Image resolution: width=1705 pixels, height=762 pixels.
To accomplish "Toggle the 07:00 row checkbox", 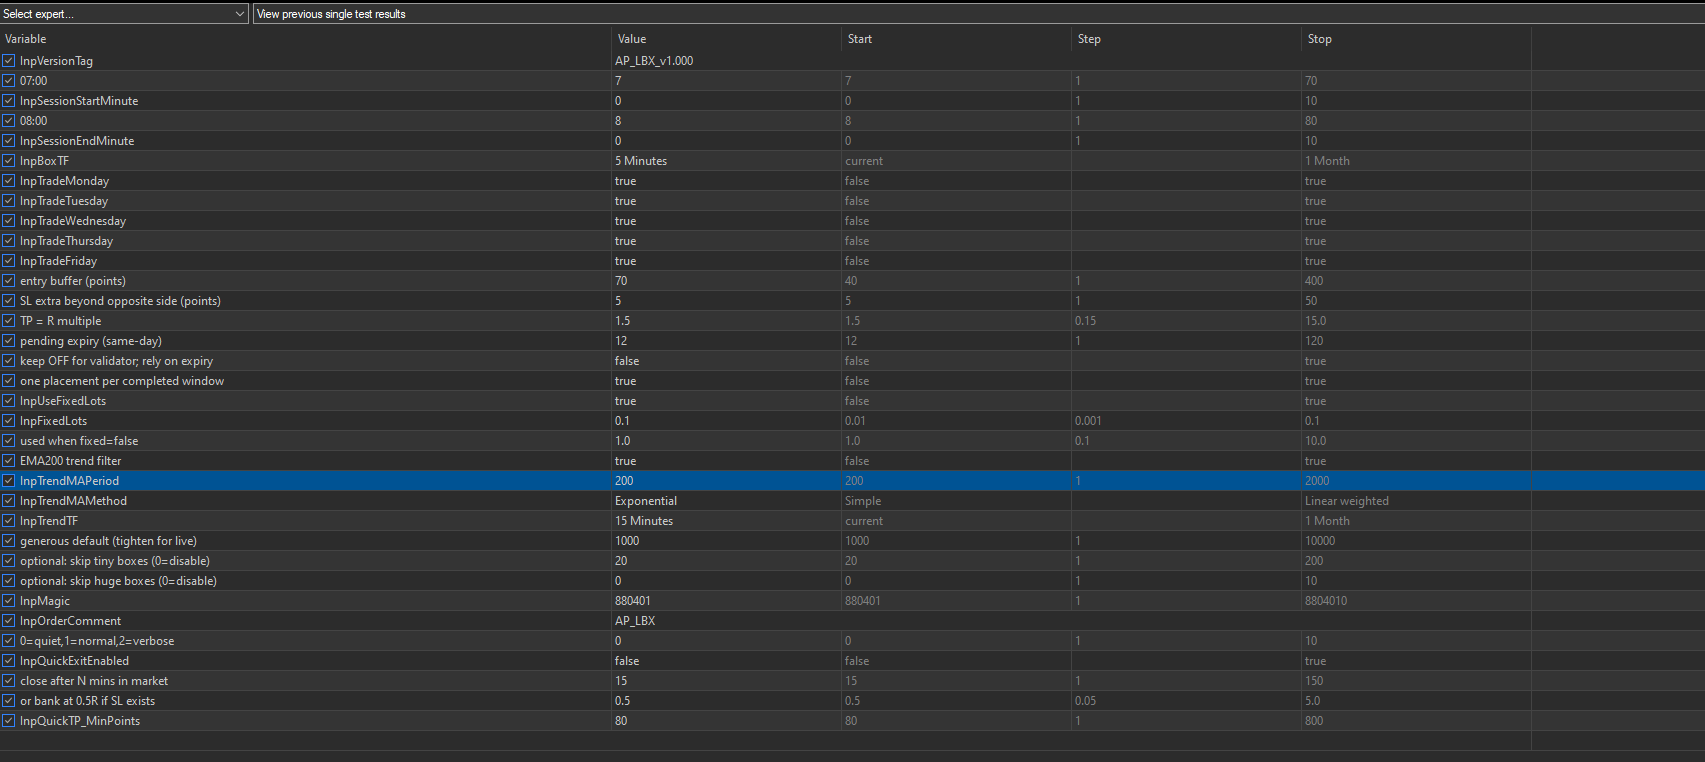I will point(9,81).
